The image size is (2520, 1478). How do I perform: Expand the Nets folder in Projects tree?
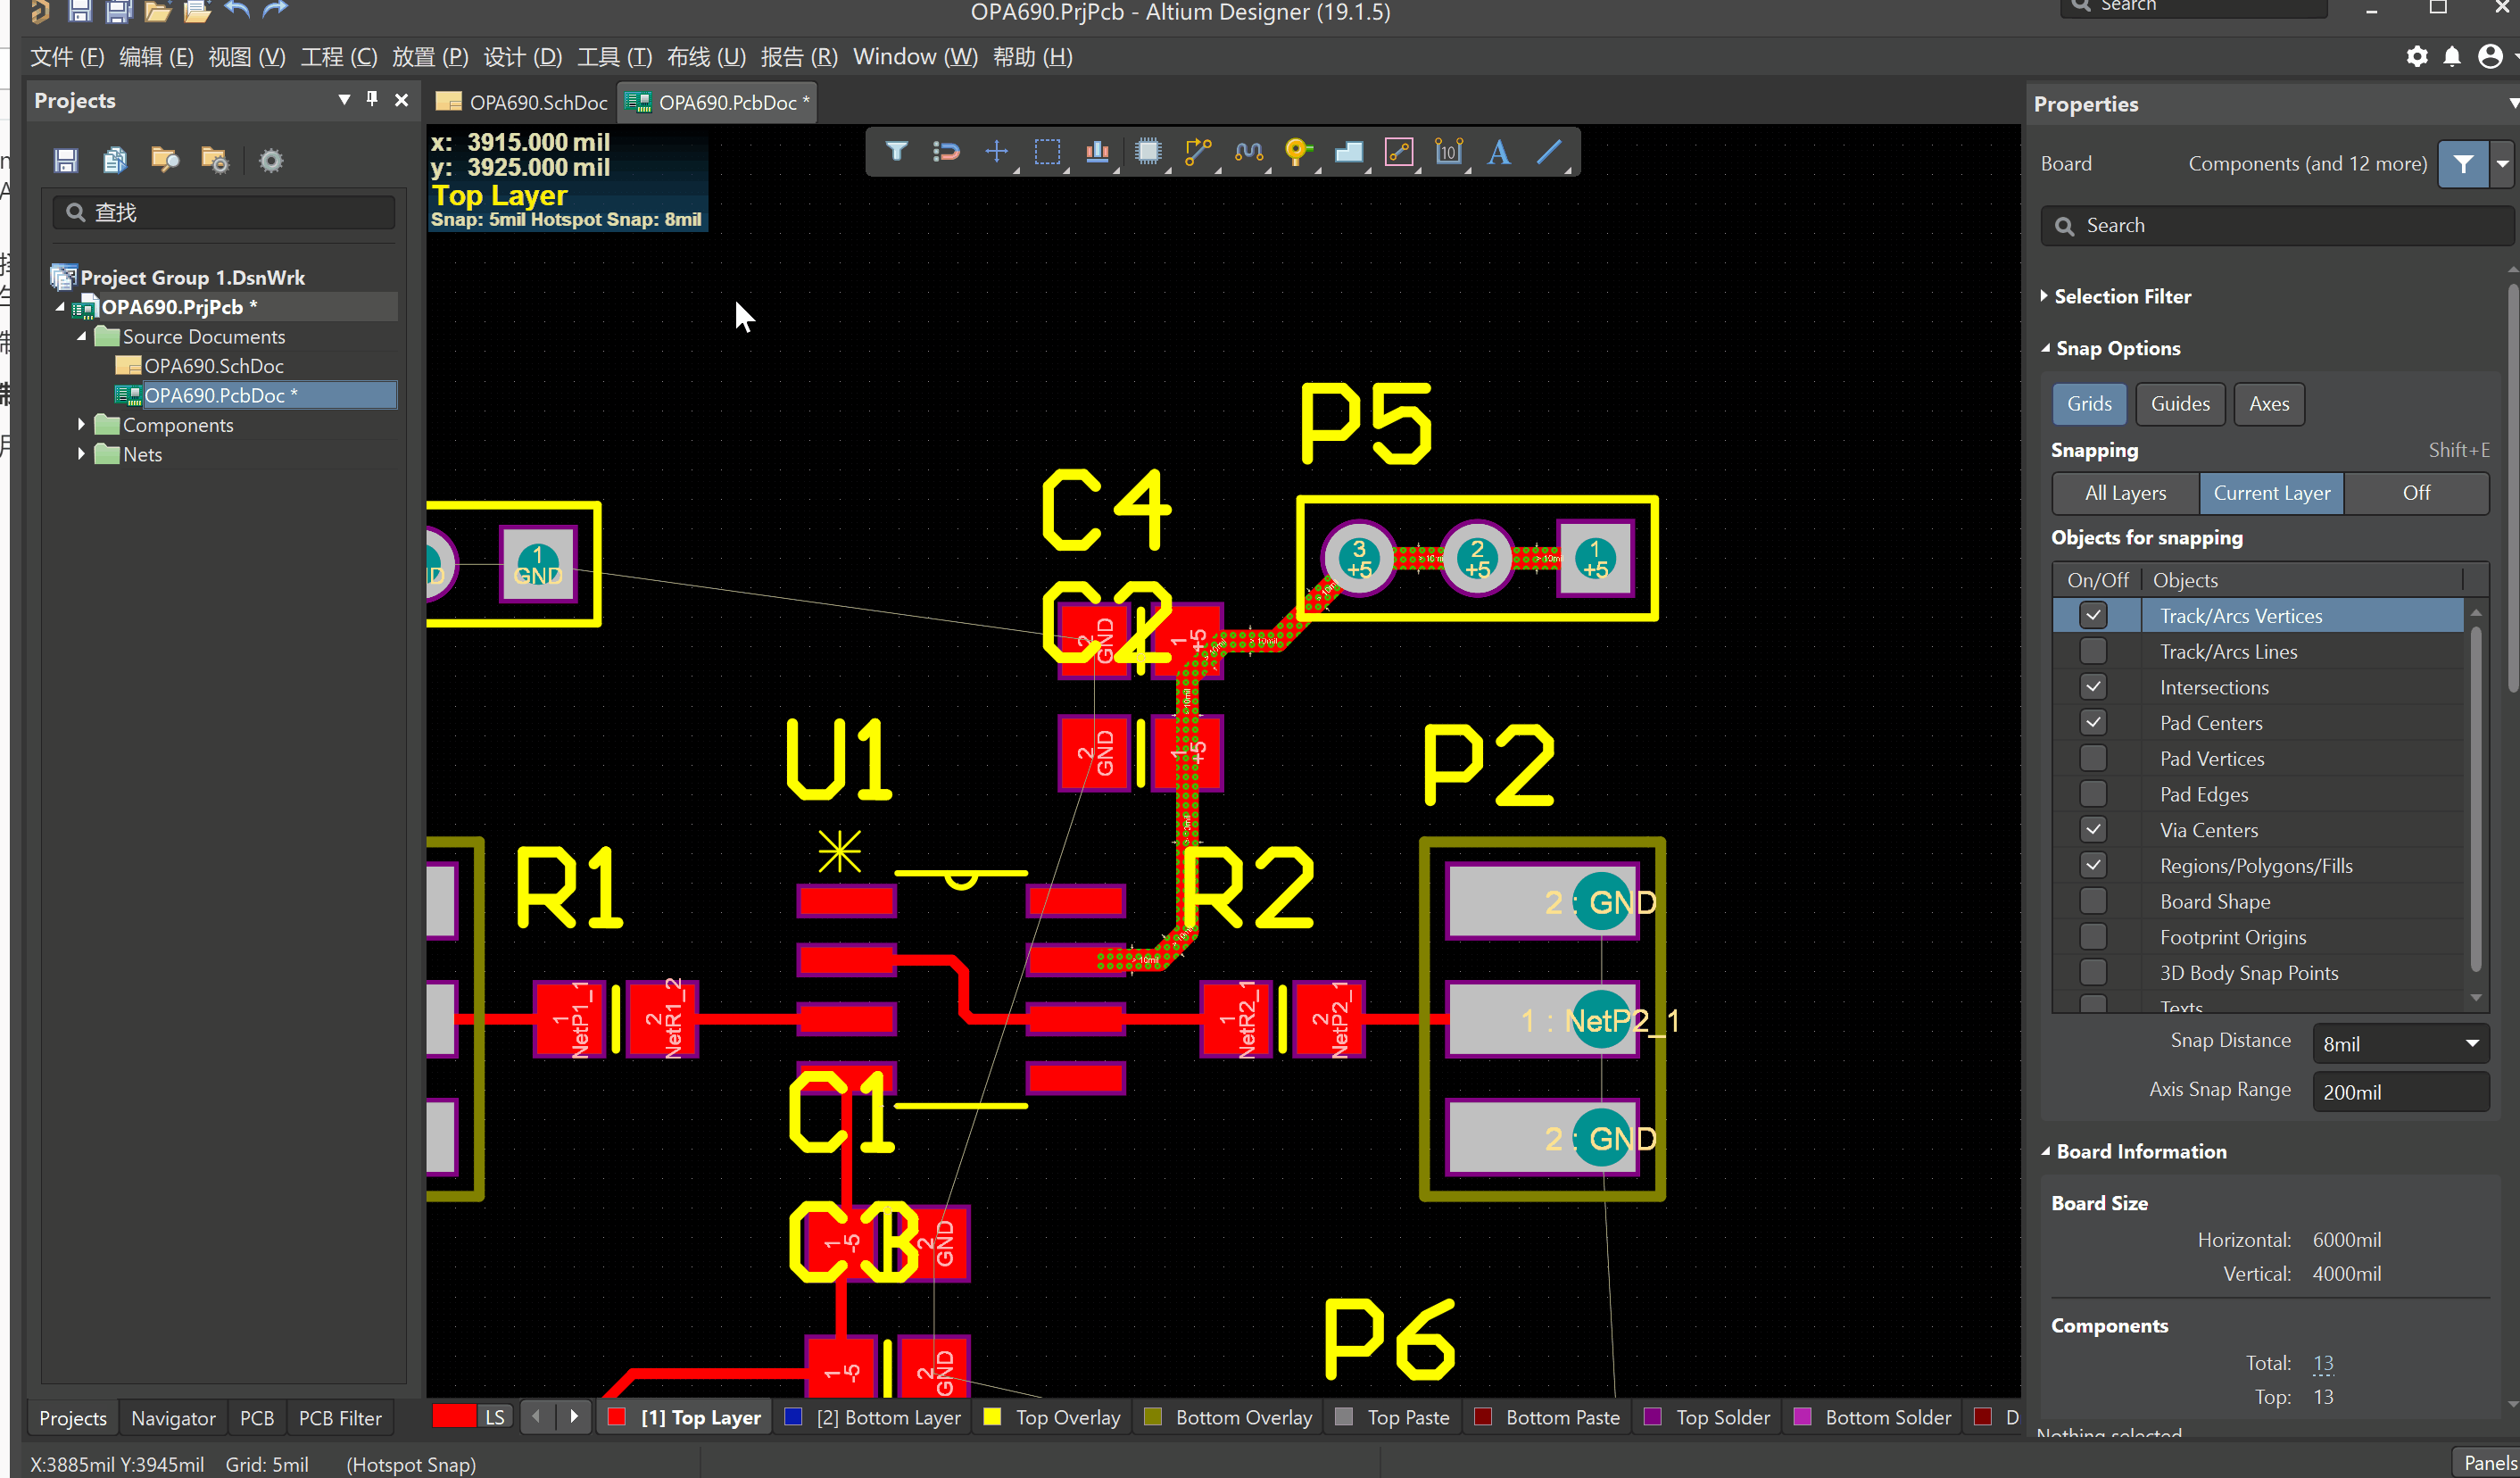[x=82, y=454]
